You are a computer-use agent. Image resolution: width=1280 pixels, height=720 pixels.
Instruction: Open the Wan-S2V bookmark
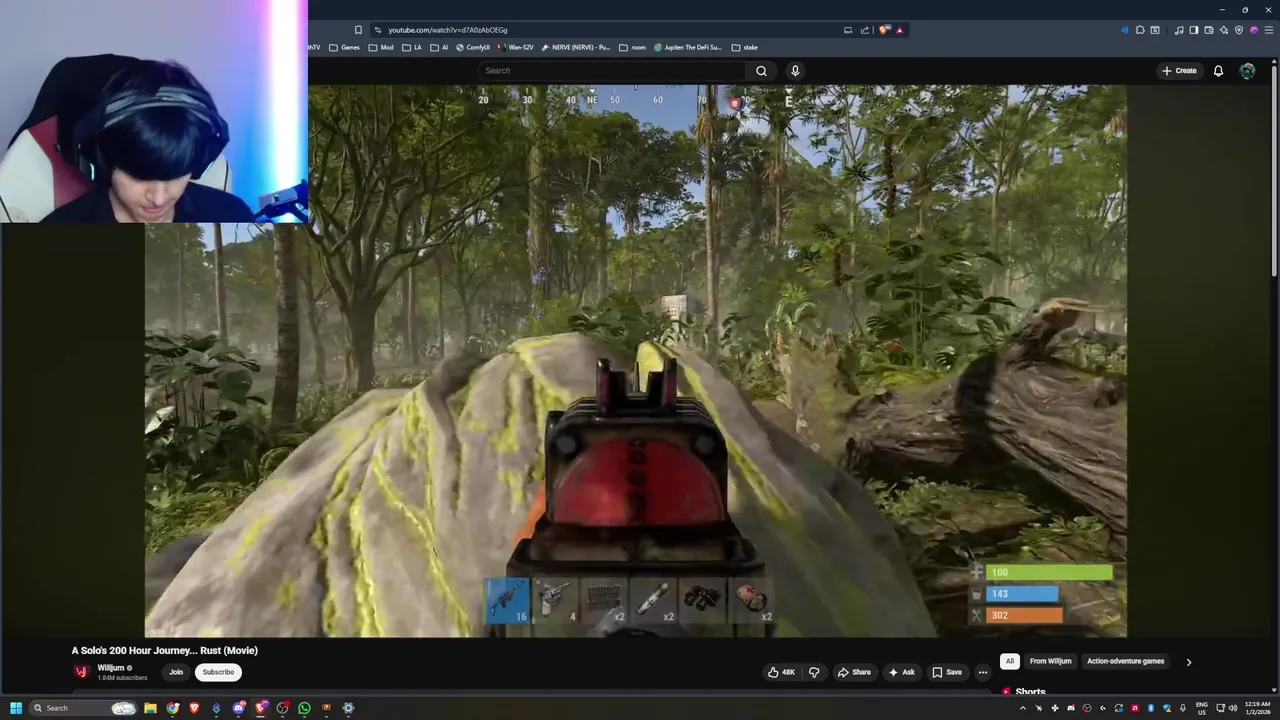tap(516, 47)
